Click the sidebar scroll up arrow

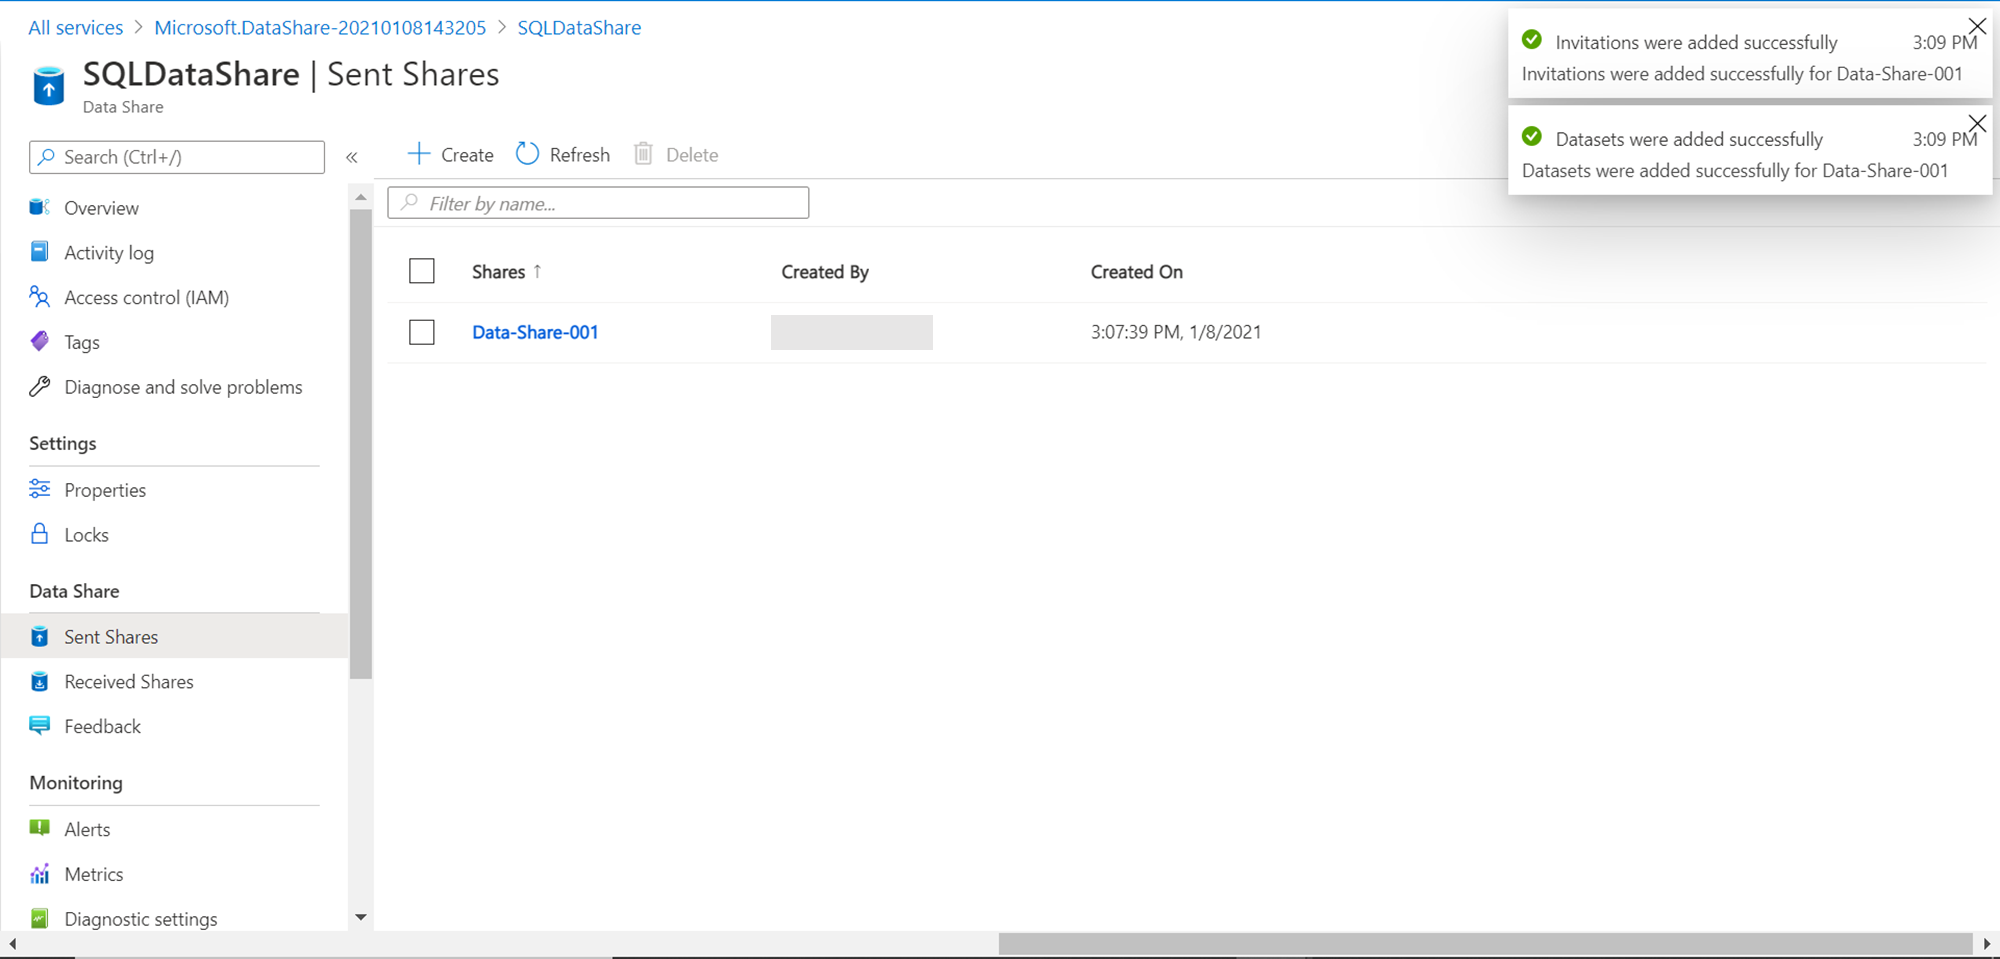coord(361,197)
